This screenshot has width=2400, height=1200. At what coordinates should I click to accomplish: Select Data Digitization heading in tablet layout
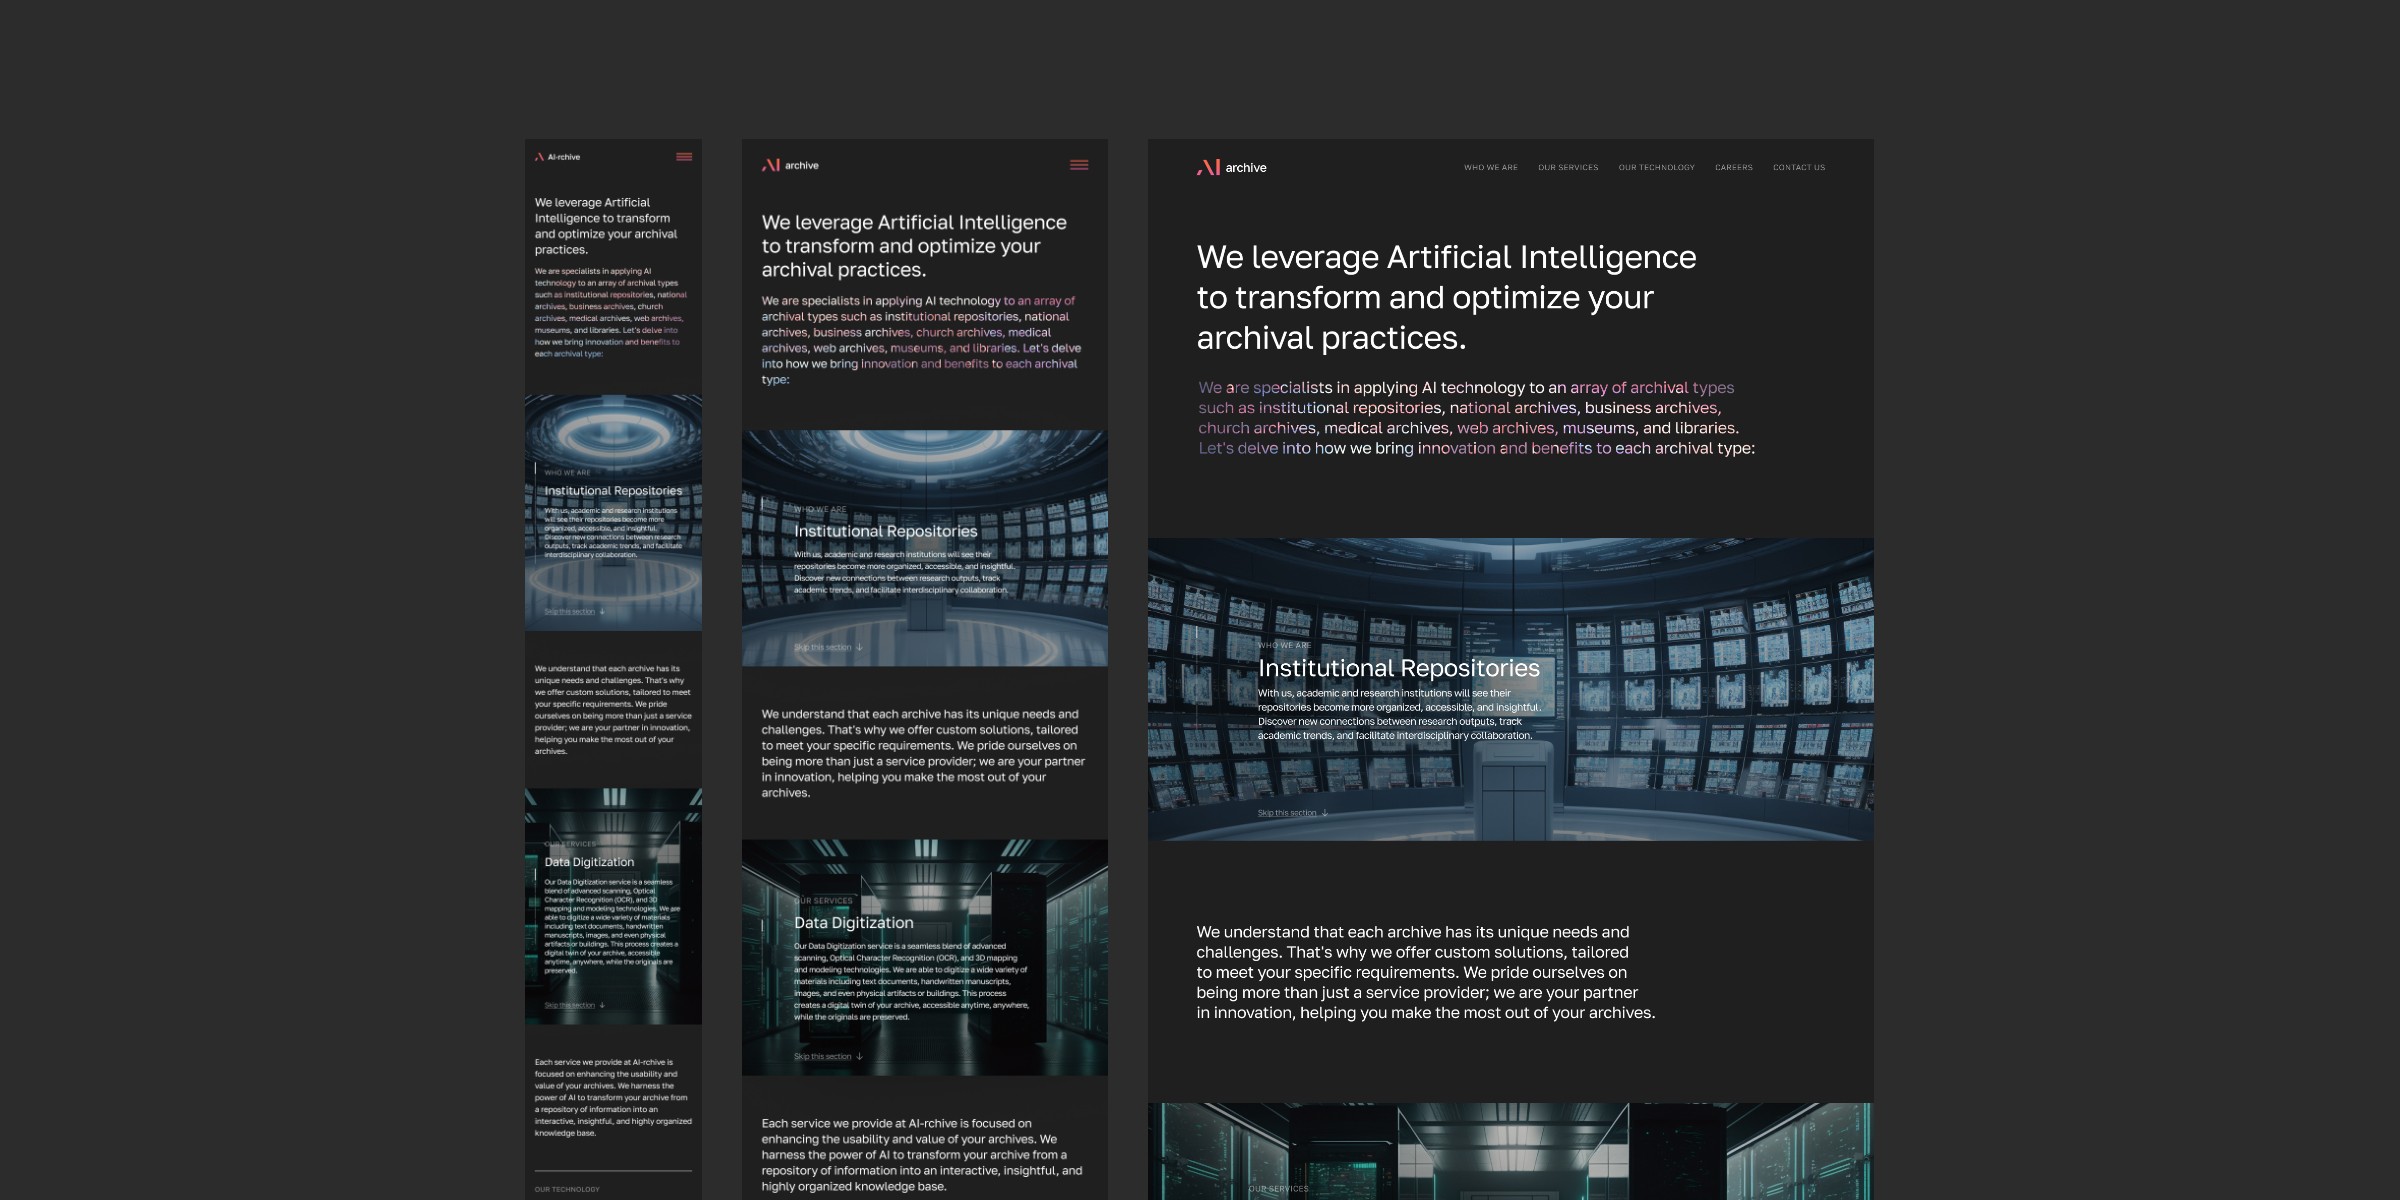tap(853, 923)
